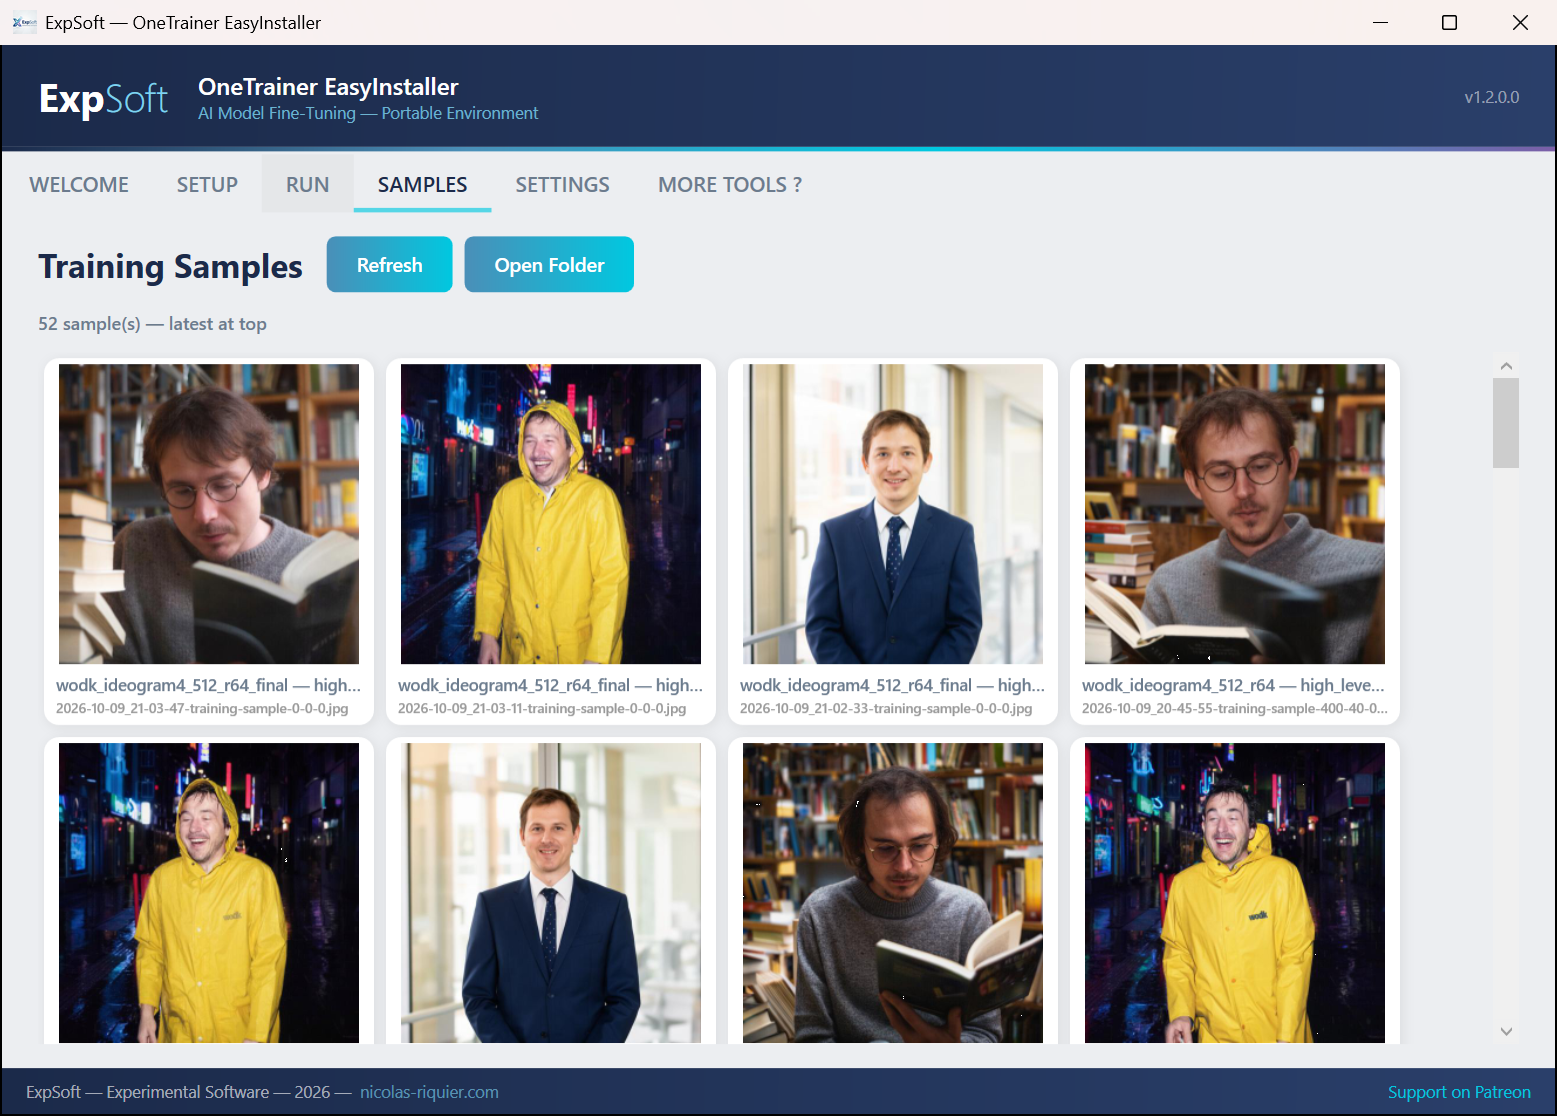Screen dimensions: 1557x1116
Task: Click the ExpSoft logo in header
Action: [103, 98]
